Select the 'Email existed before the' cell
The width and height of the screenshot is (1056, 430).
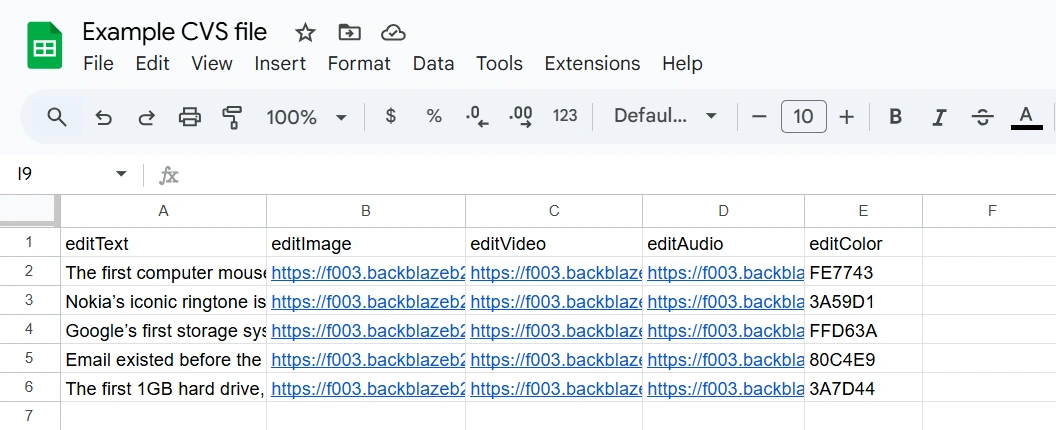point(163,359)
